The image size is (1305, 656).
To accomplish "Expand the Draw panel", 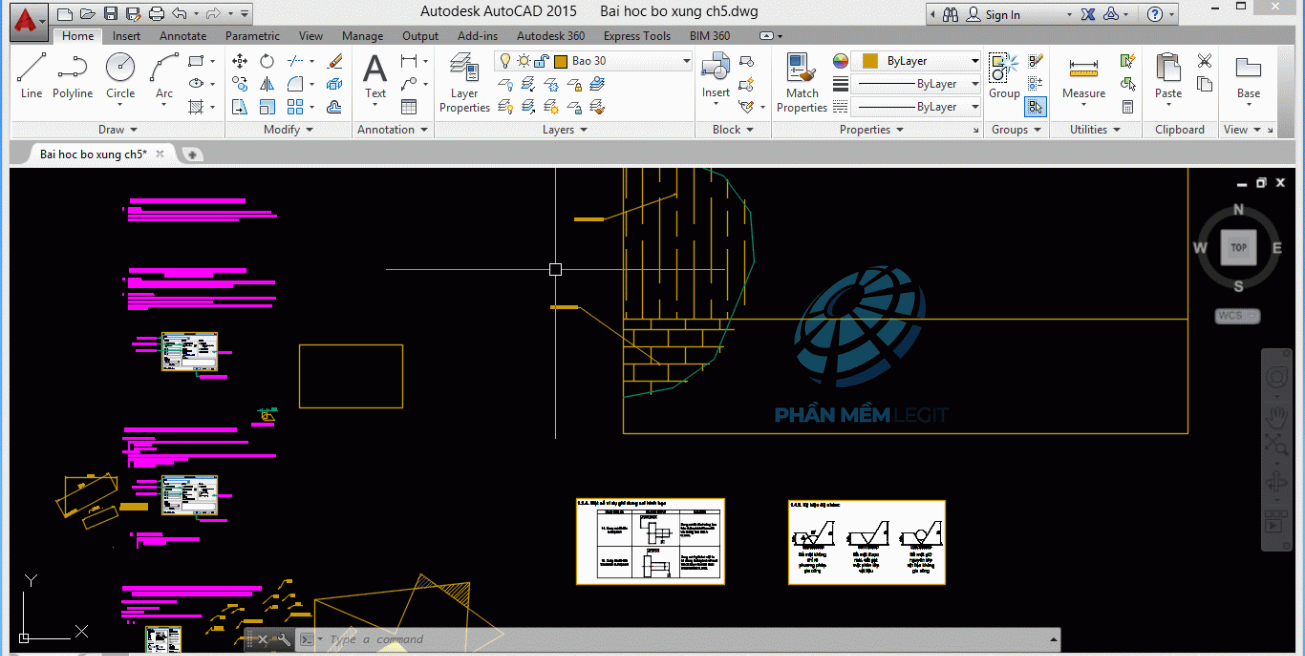I will pyautogui.click(x=118, y=130).
